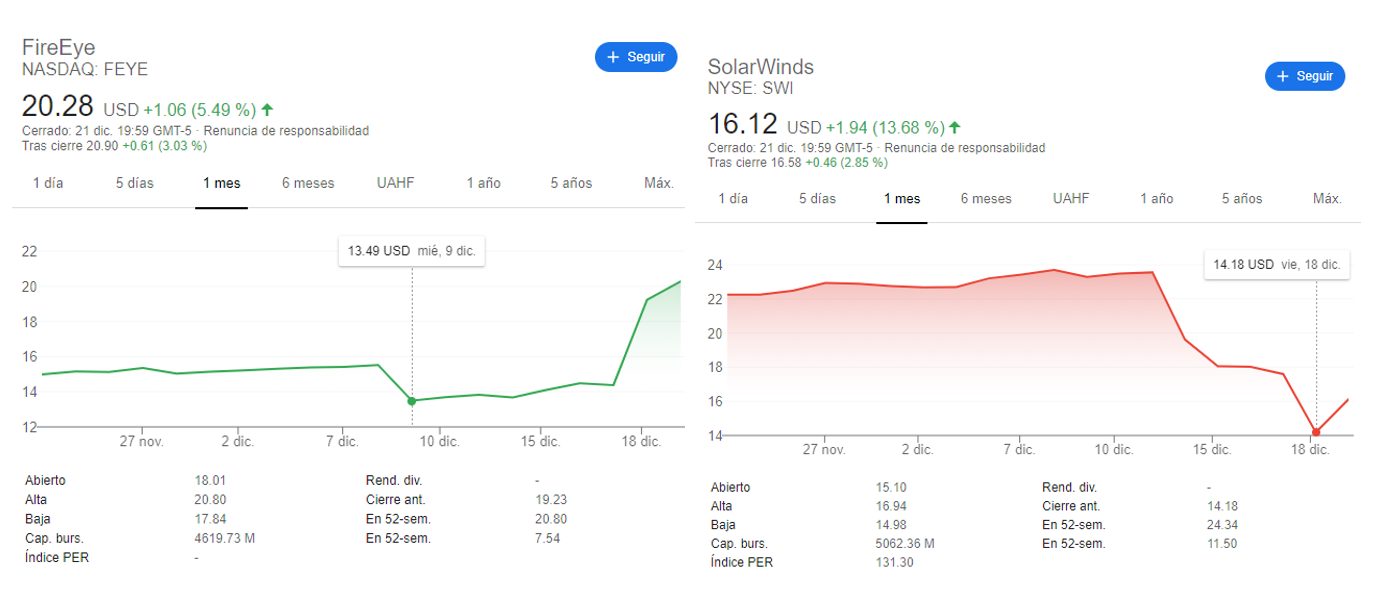The width and height of the screenshot is (1380, 591).
Task: Switch FireEye chart to UAHF
Action: click(x=395, y=183)
